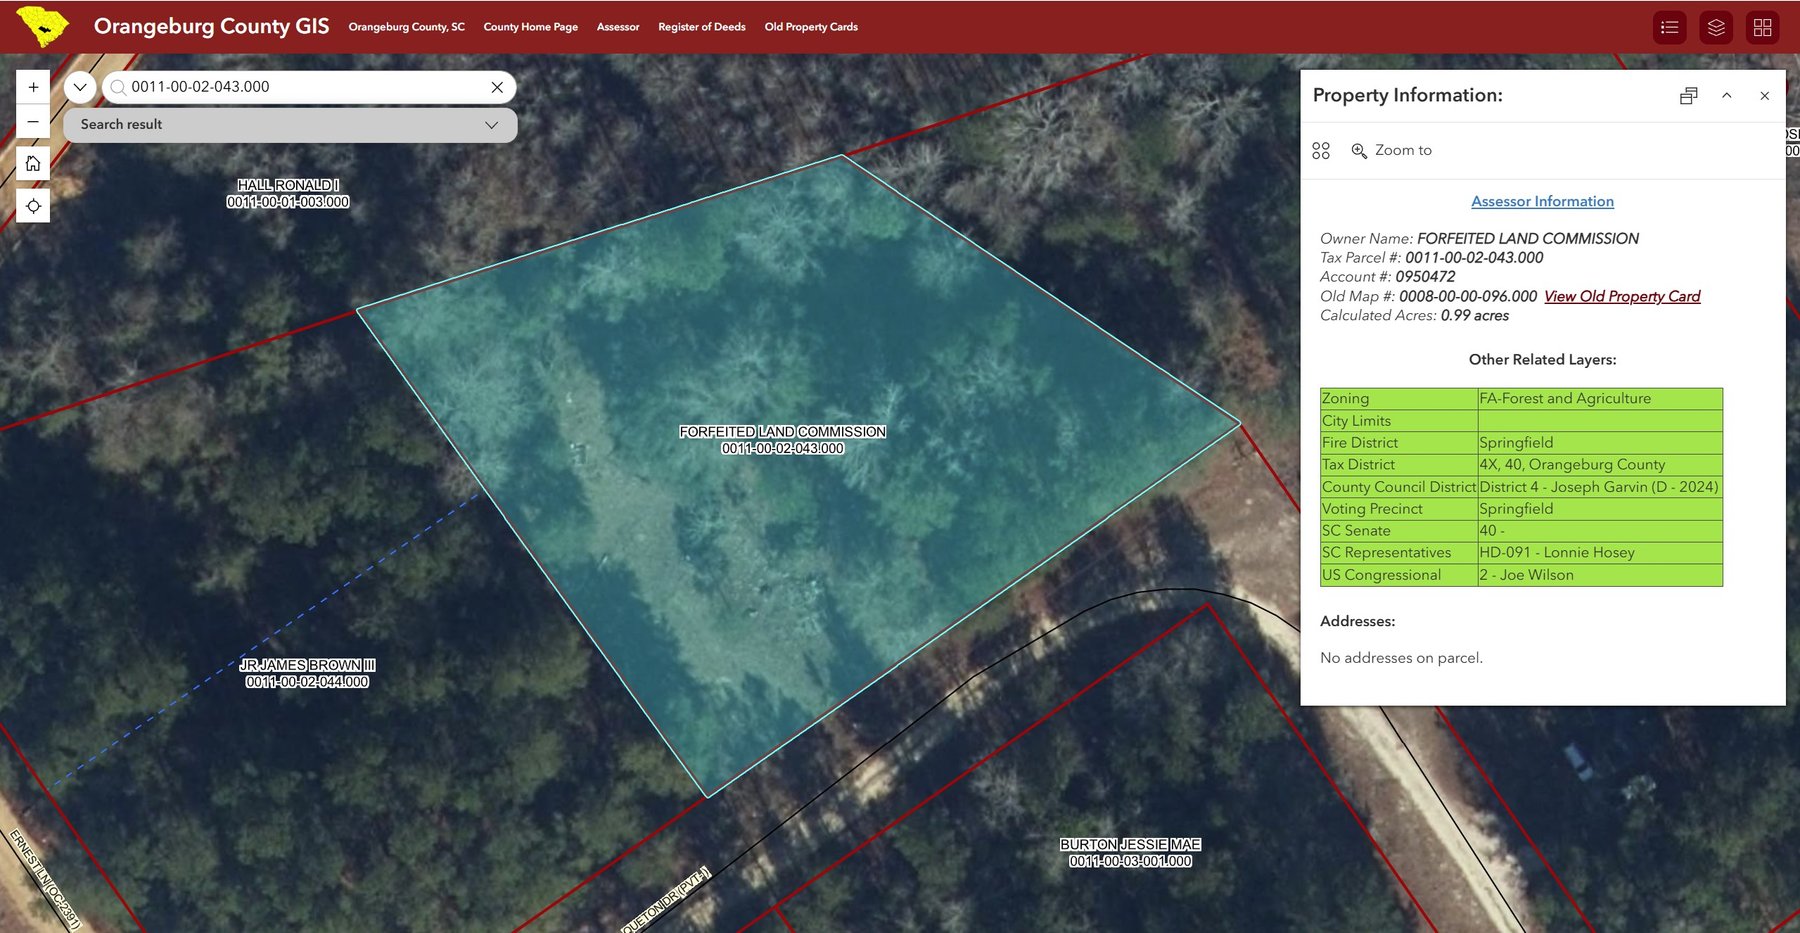View Old Property Card
Screen dimensions: 1800x933
1621,296
